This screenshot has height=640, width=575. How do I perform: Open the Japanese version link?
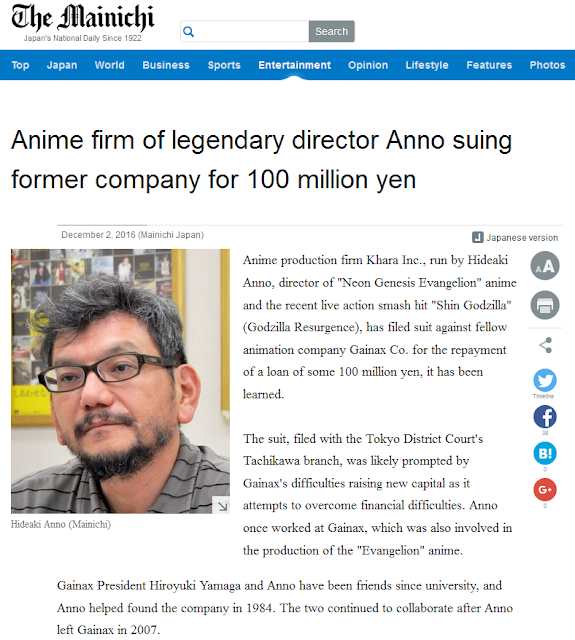point(515,238)
